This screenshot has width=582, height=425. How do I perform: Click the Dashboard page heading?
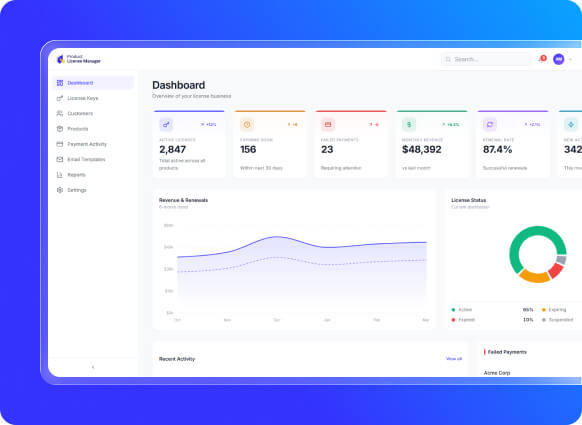(x=179, y=85)
